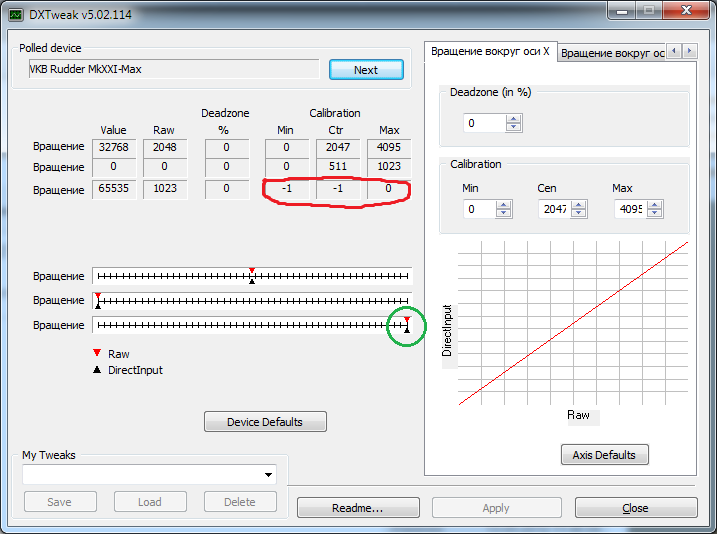
Task: Click the Deadzone percent input field
Action: (x=484, y=123)
